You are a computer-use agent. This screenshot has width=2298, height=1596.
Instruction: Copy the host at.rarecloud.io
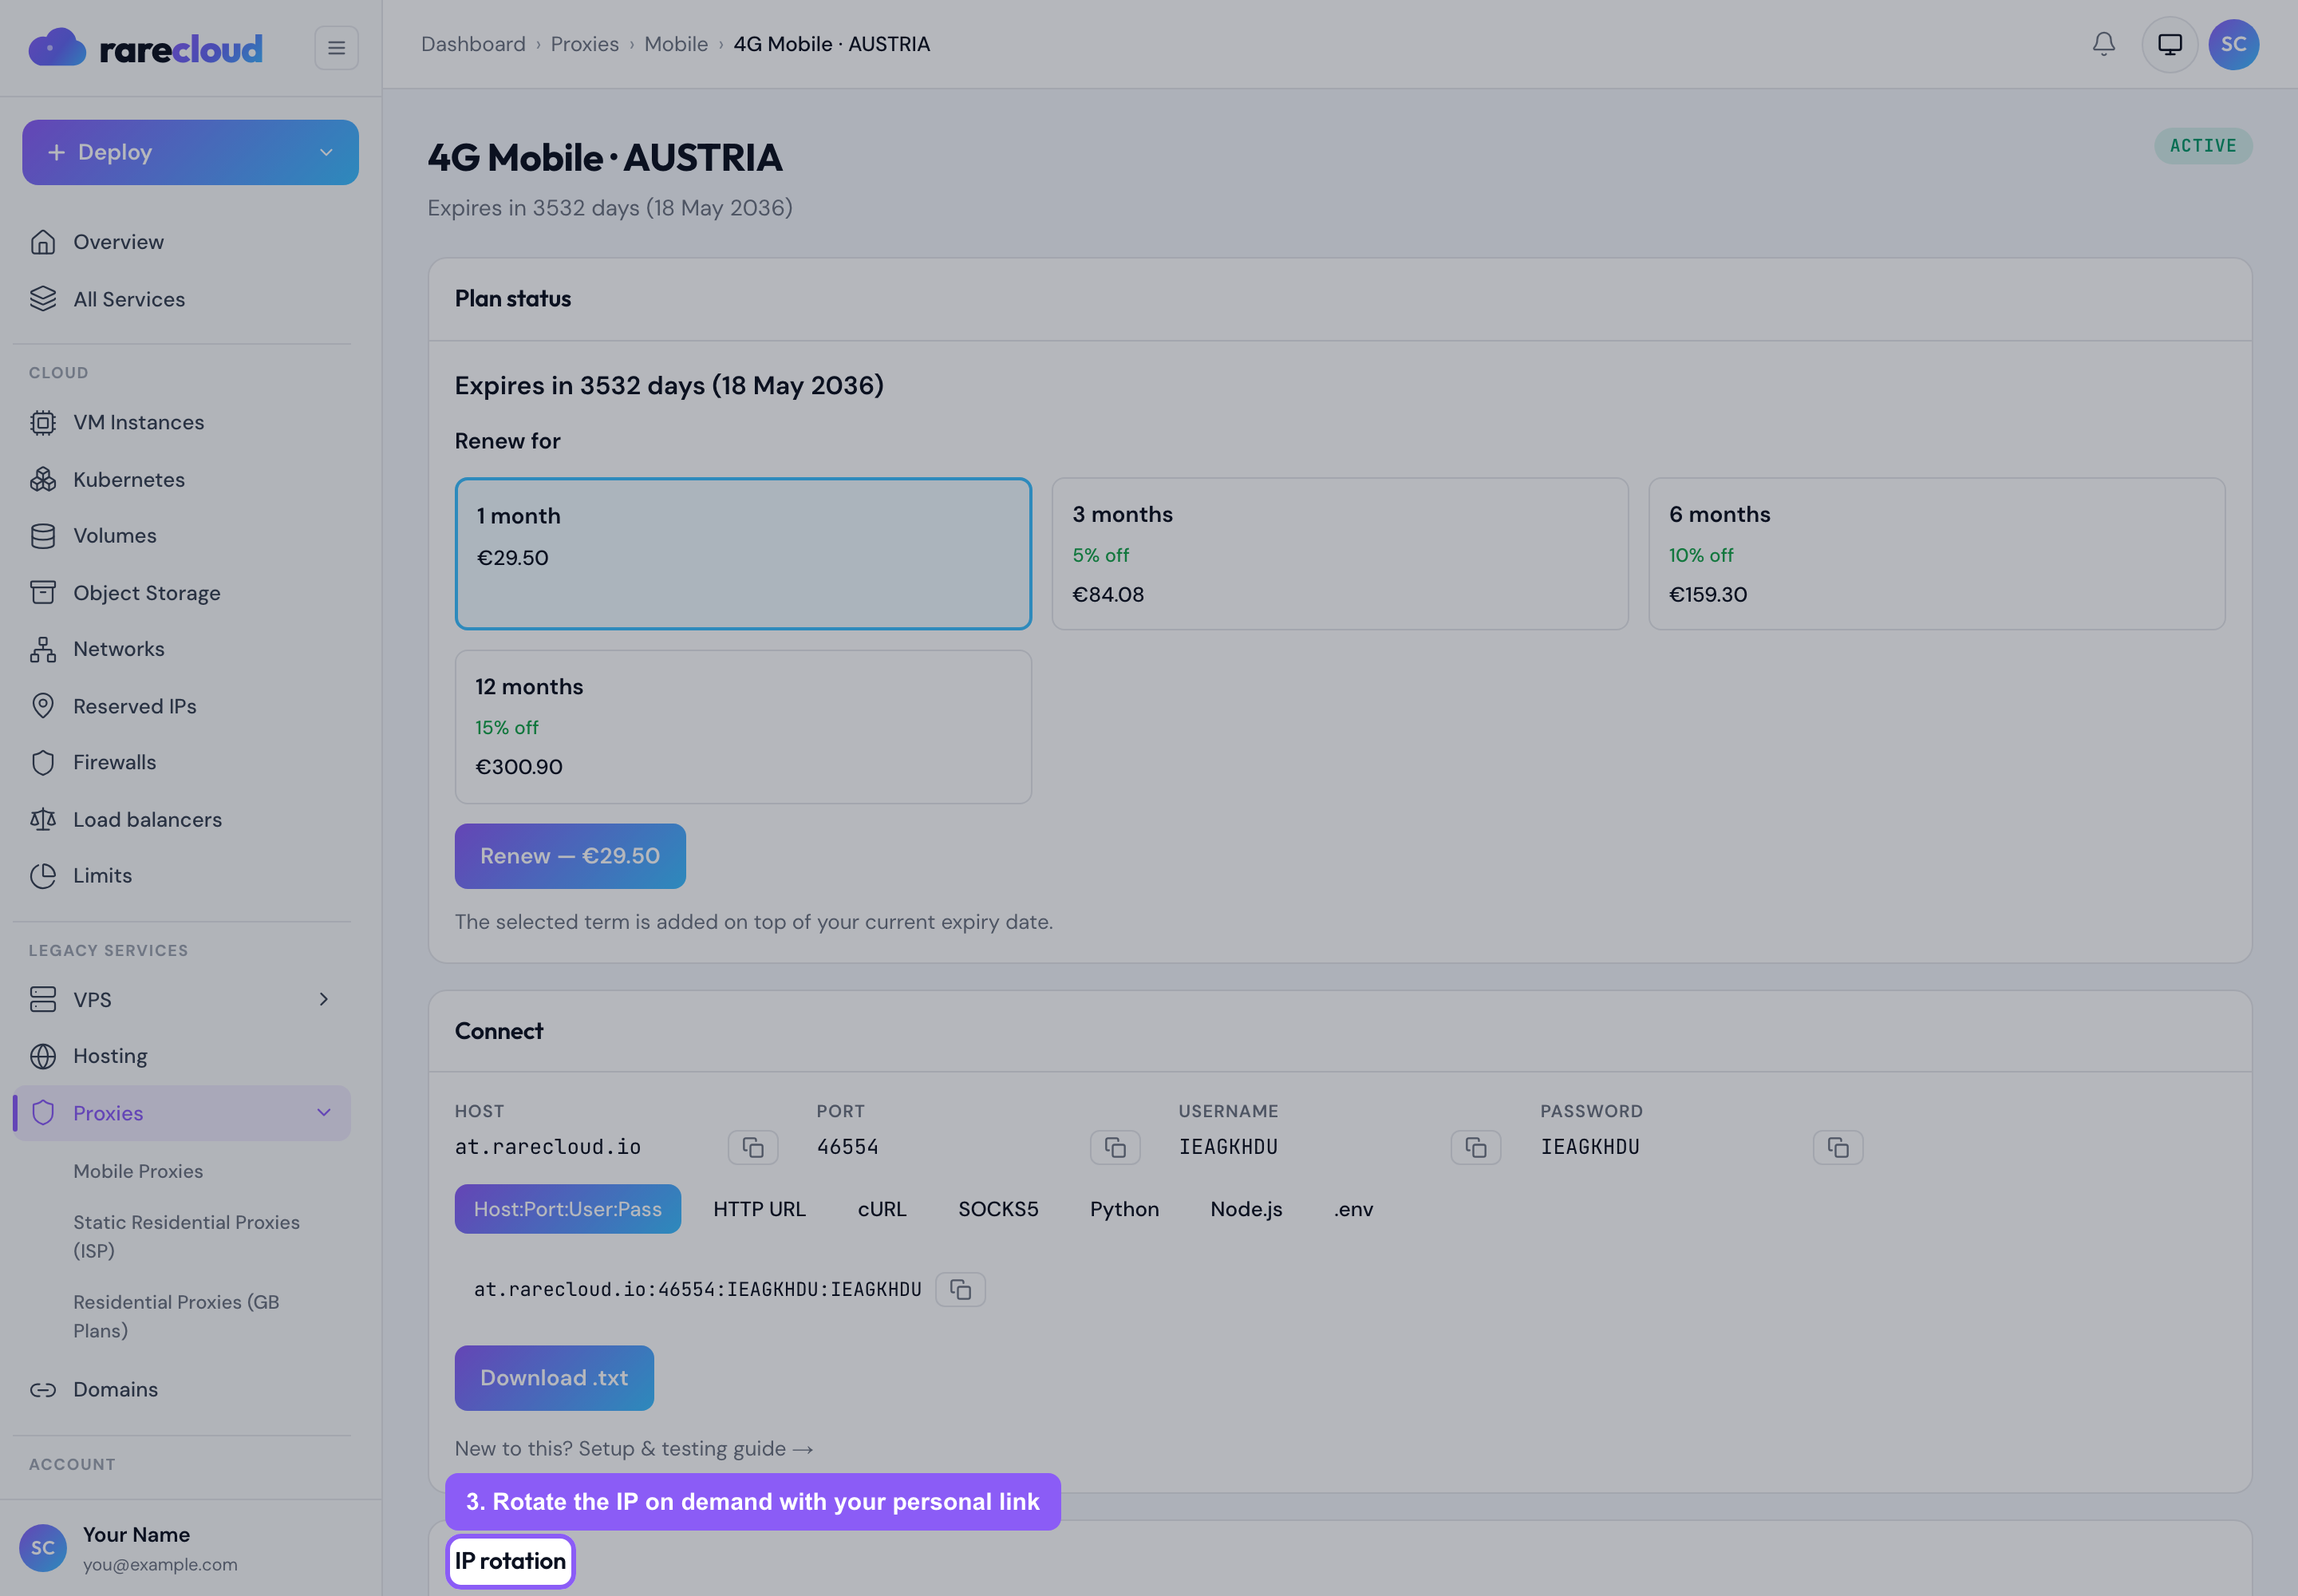coord(753,1147)
